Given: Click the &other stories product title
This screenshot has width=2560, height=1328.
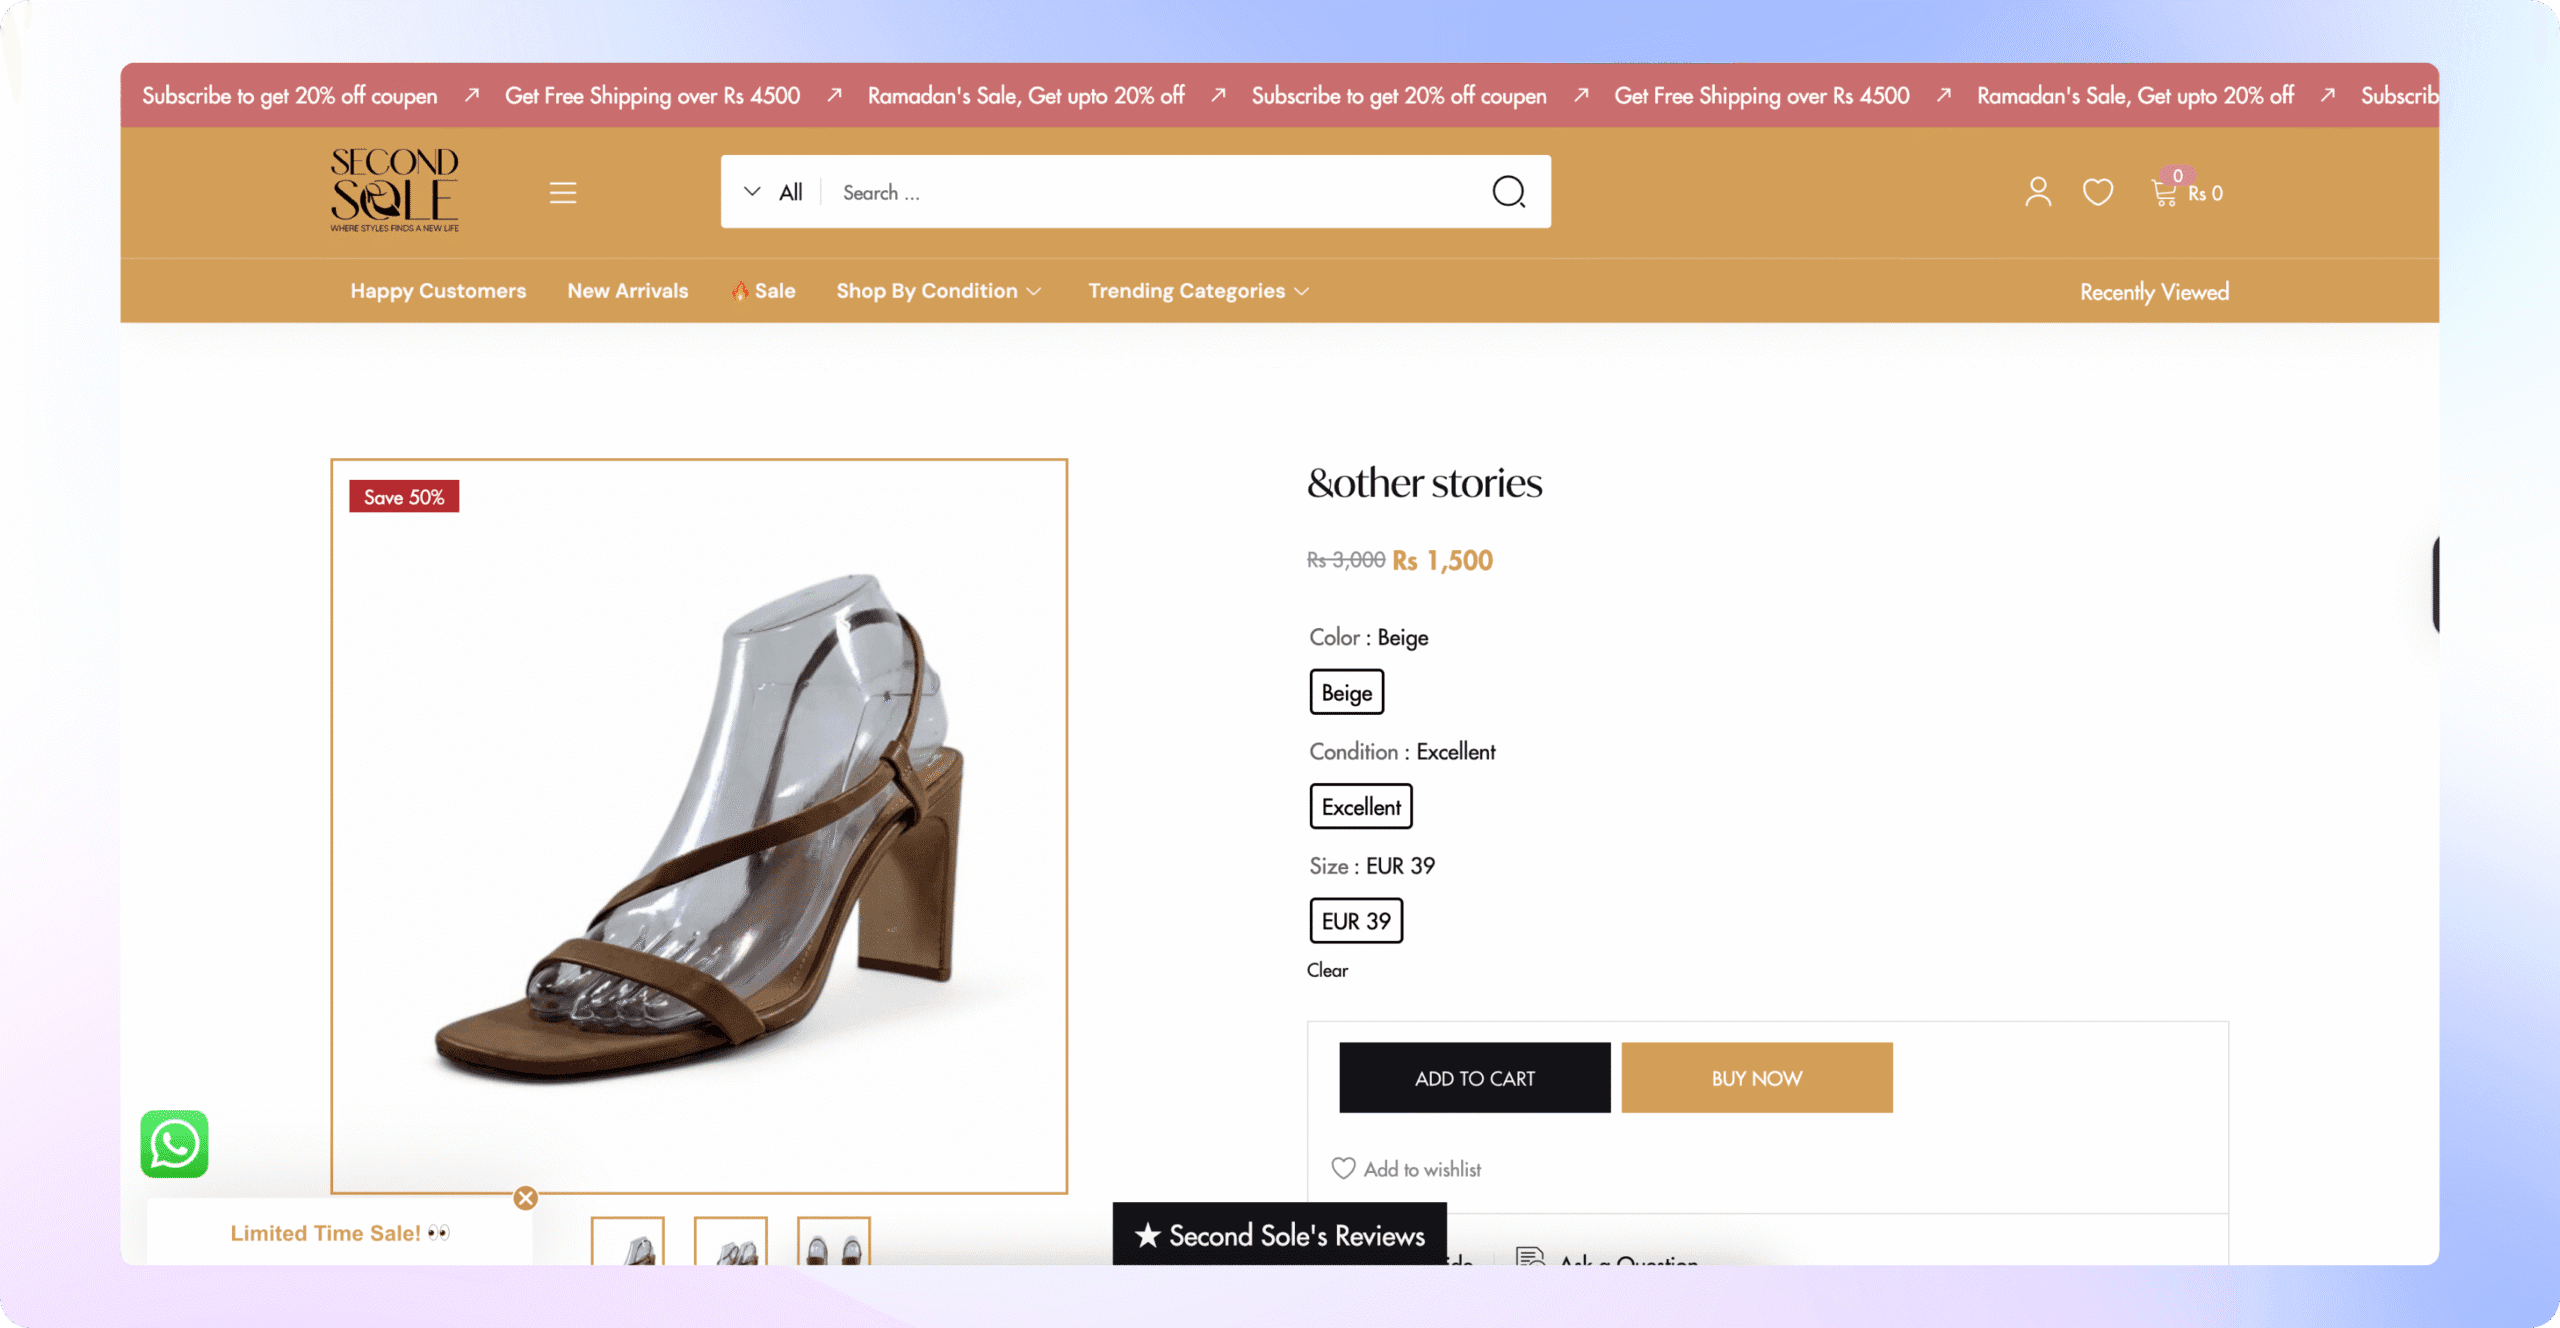Looking at the screenshot, I should [x=1424, y=483].
